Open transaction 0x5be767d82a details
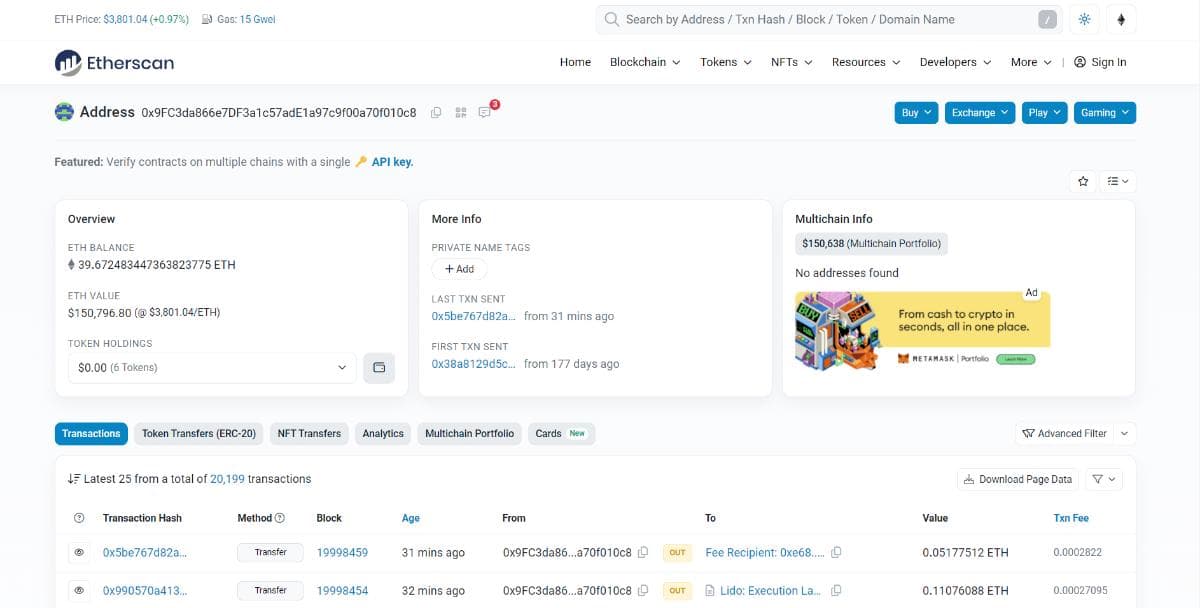The height and width of the screenshot is (608, 1200). tap(145, 552)
